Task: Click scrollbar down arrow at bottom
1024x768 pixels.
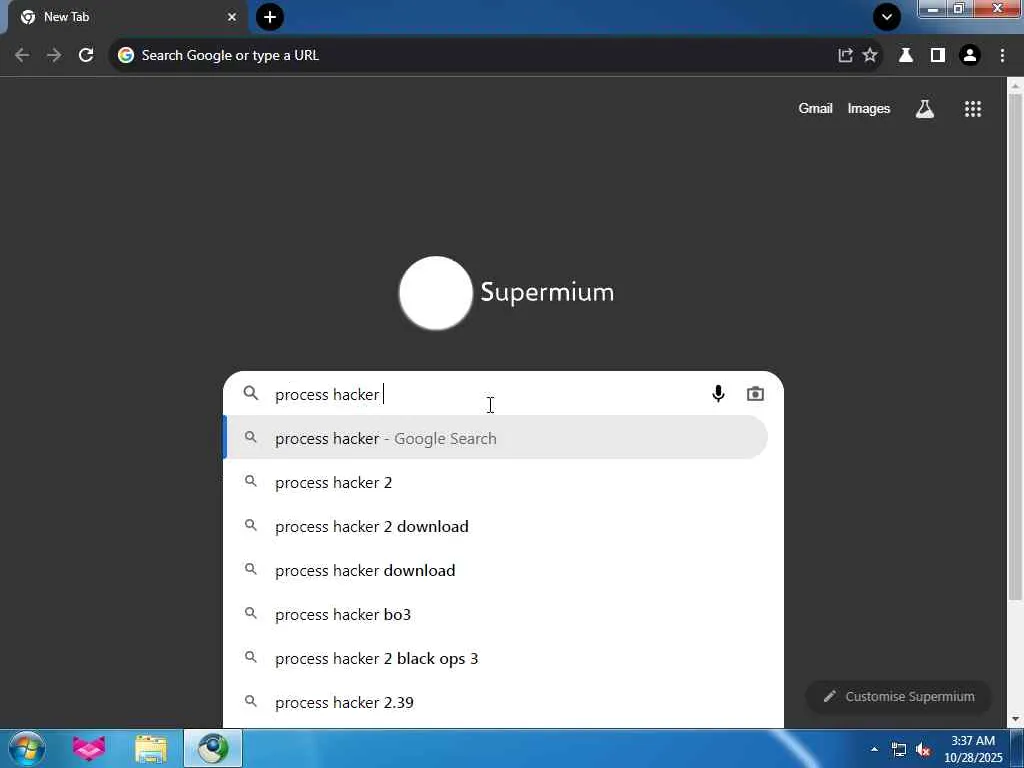Action: click(1015, 719)
